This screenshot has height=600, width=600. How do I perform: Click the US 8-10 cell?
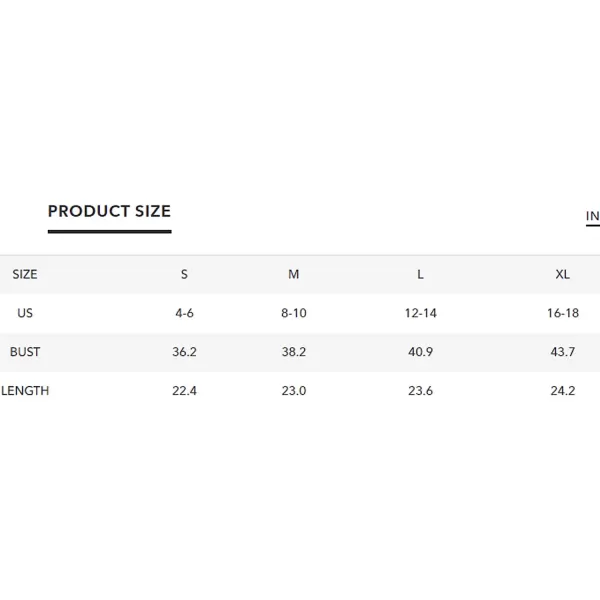(293, 313)
